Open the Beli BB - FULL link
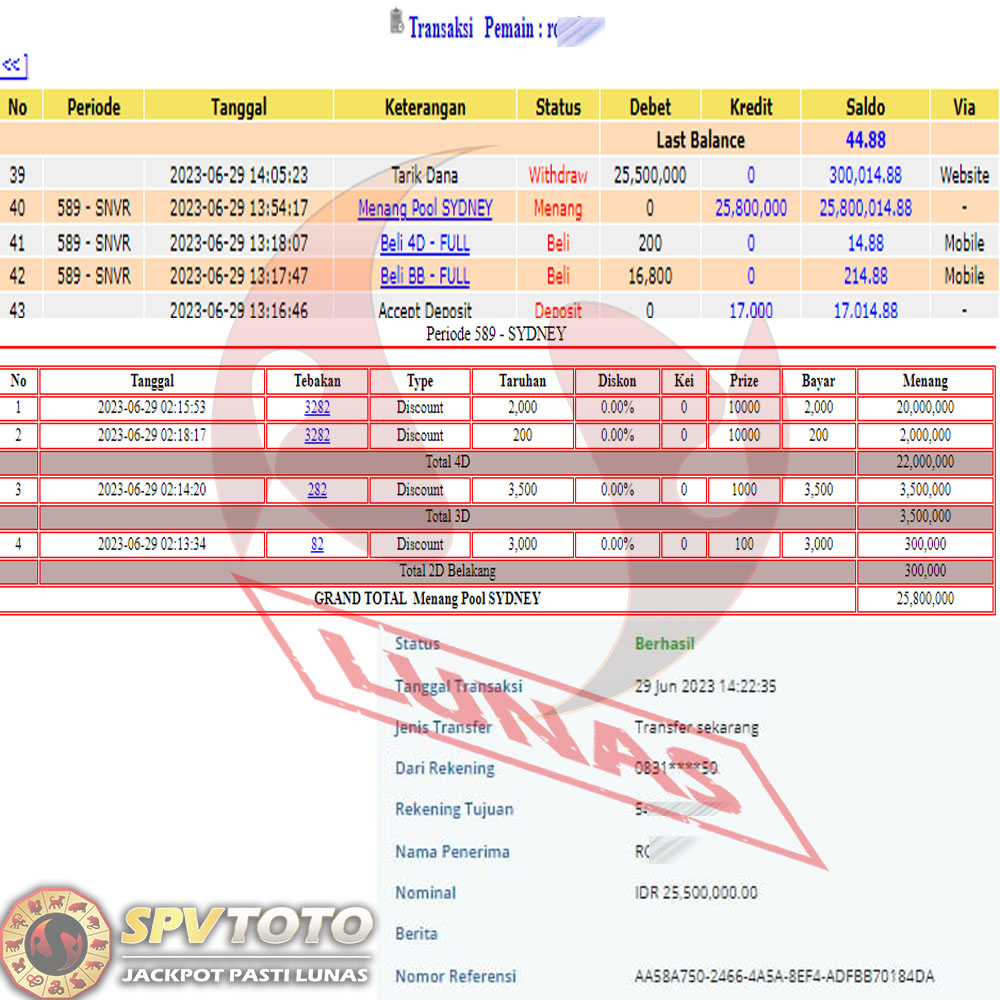1000x1000 pixels. pyautogui.click(x=425, y=276)
